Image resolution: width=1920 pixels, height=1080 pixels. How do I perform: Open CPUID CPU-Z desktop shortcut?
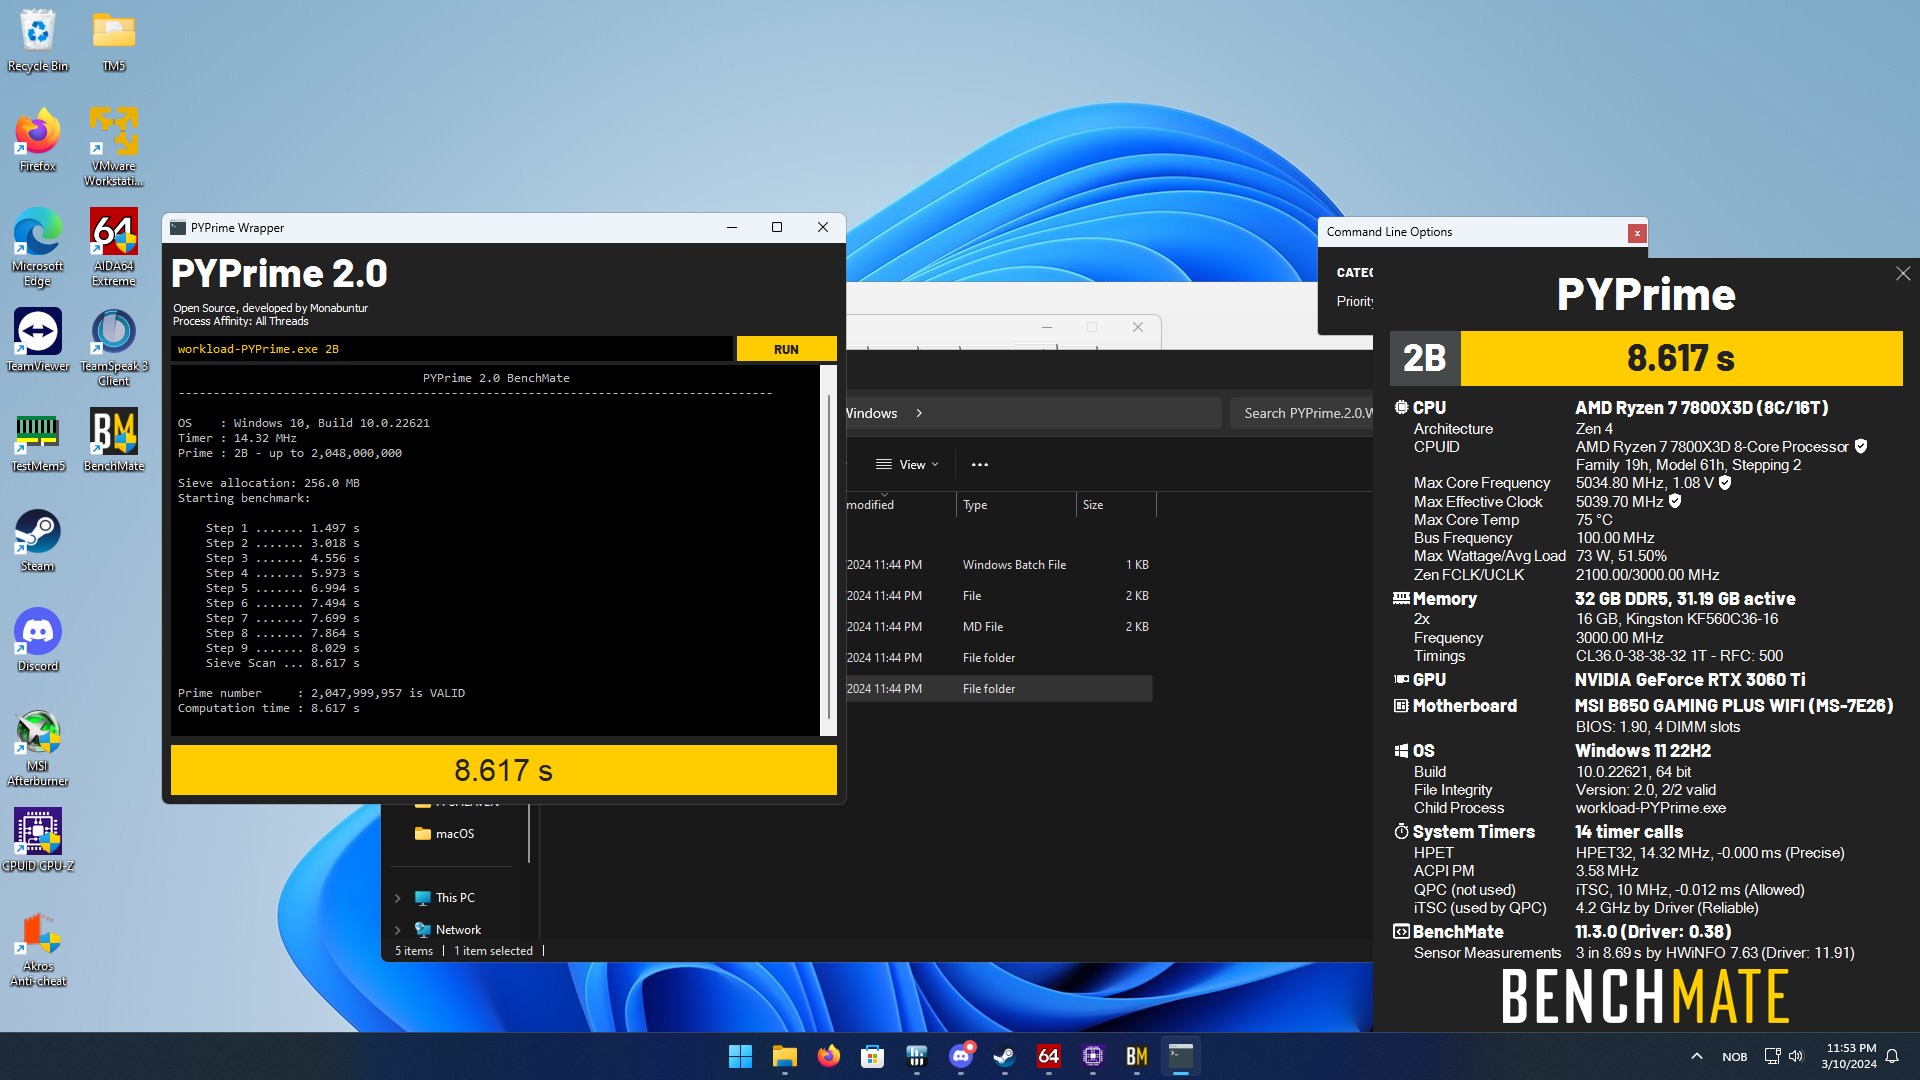pyautogui.click(x=38, y=840)
